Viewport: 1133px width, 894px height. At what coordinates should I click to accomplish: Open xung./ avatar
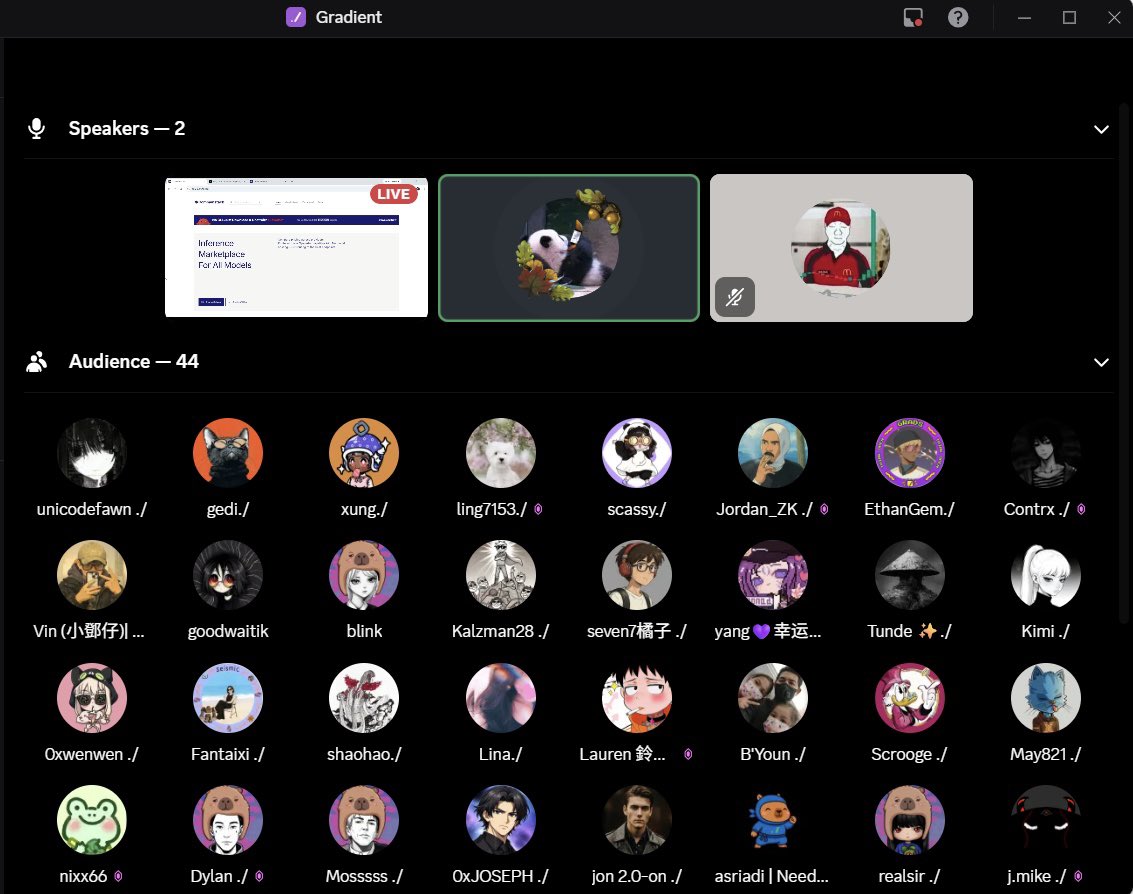point(364,453)
